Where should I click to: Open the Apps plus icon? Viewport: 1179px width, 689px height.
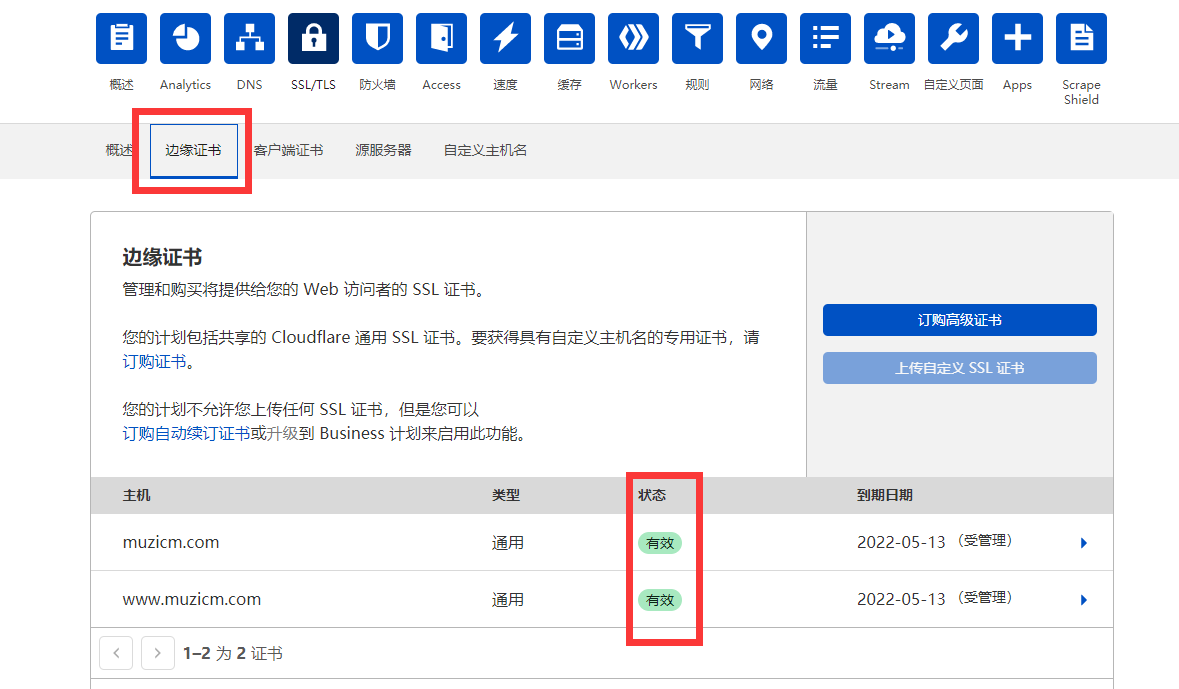[1017, 38]
